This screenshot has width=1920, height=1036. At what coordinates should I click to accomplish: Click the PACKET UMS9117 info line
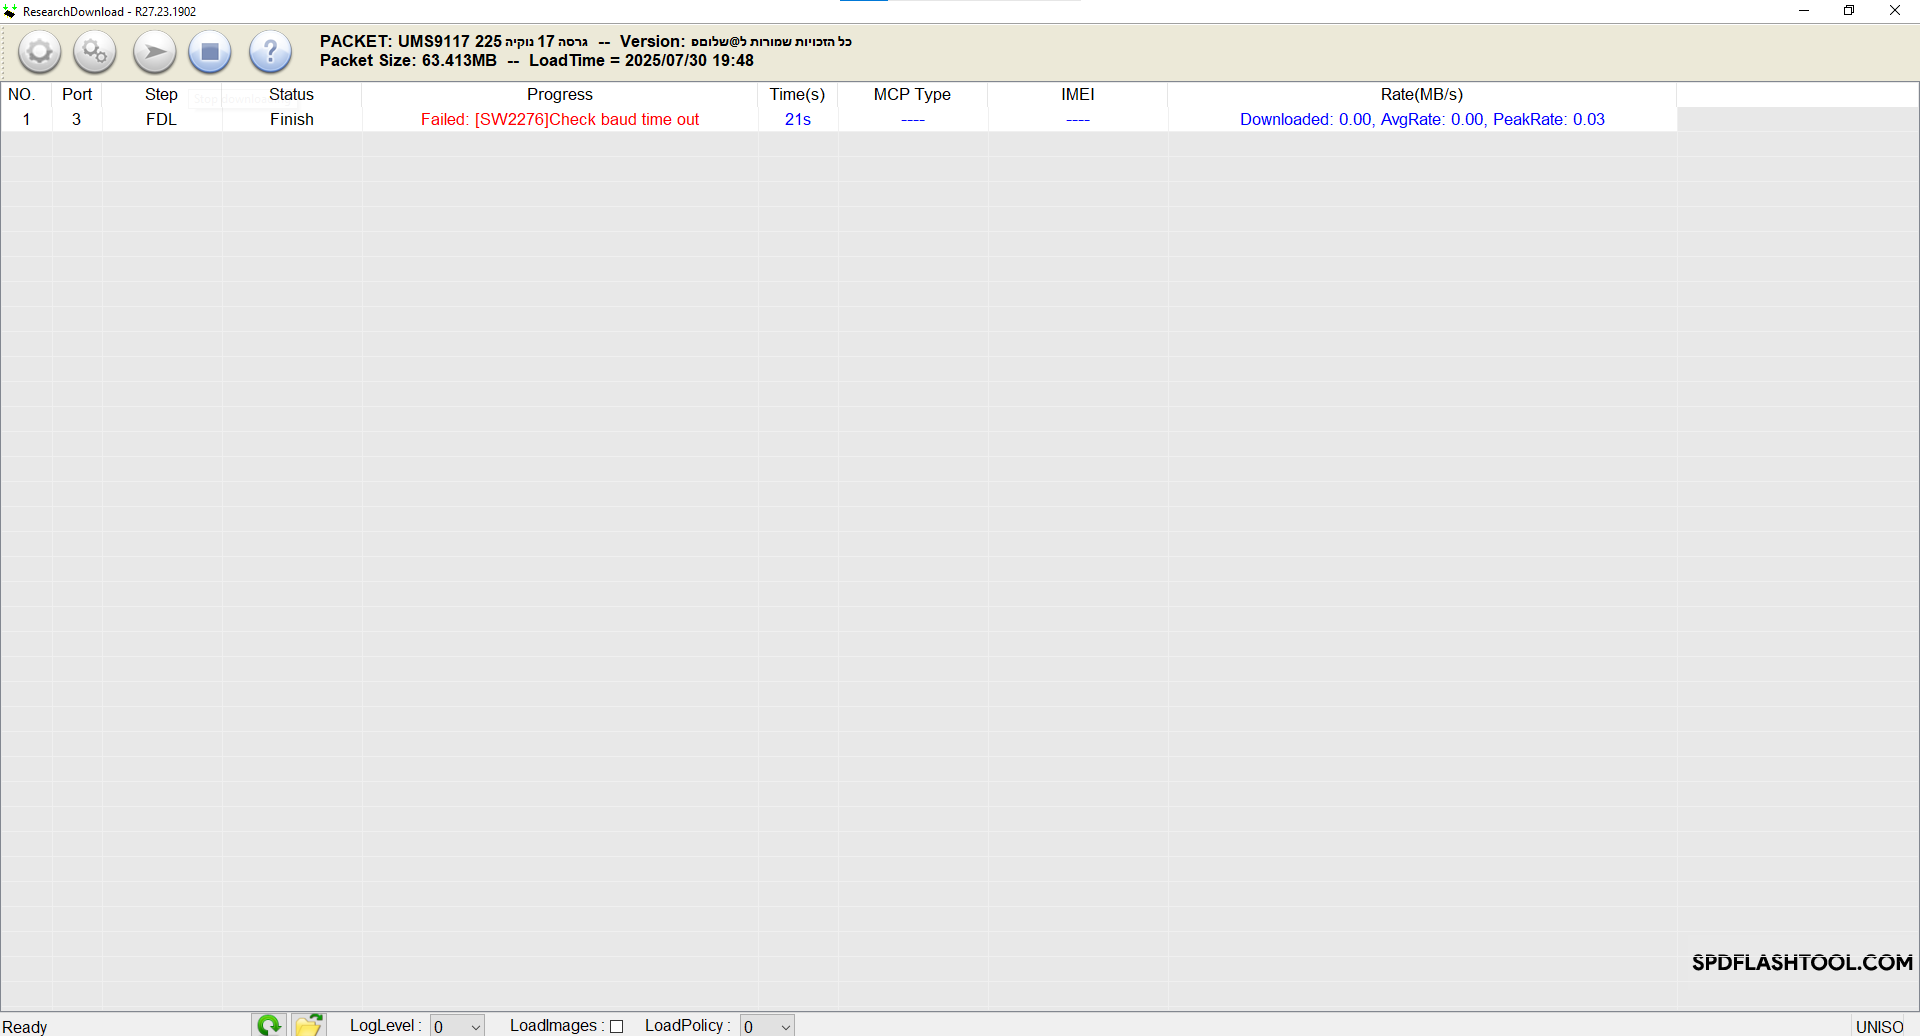coord(585,41)
